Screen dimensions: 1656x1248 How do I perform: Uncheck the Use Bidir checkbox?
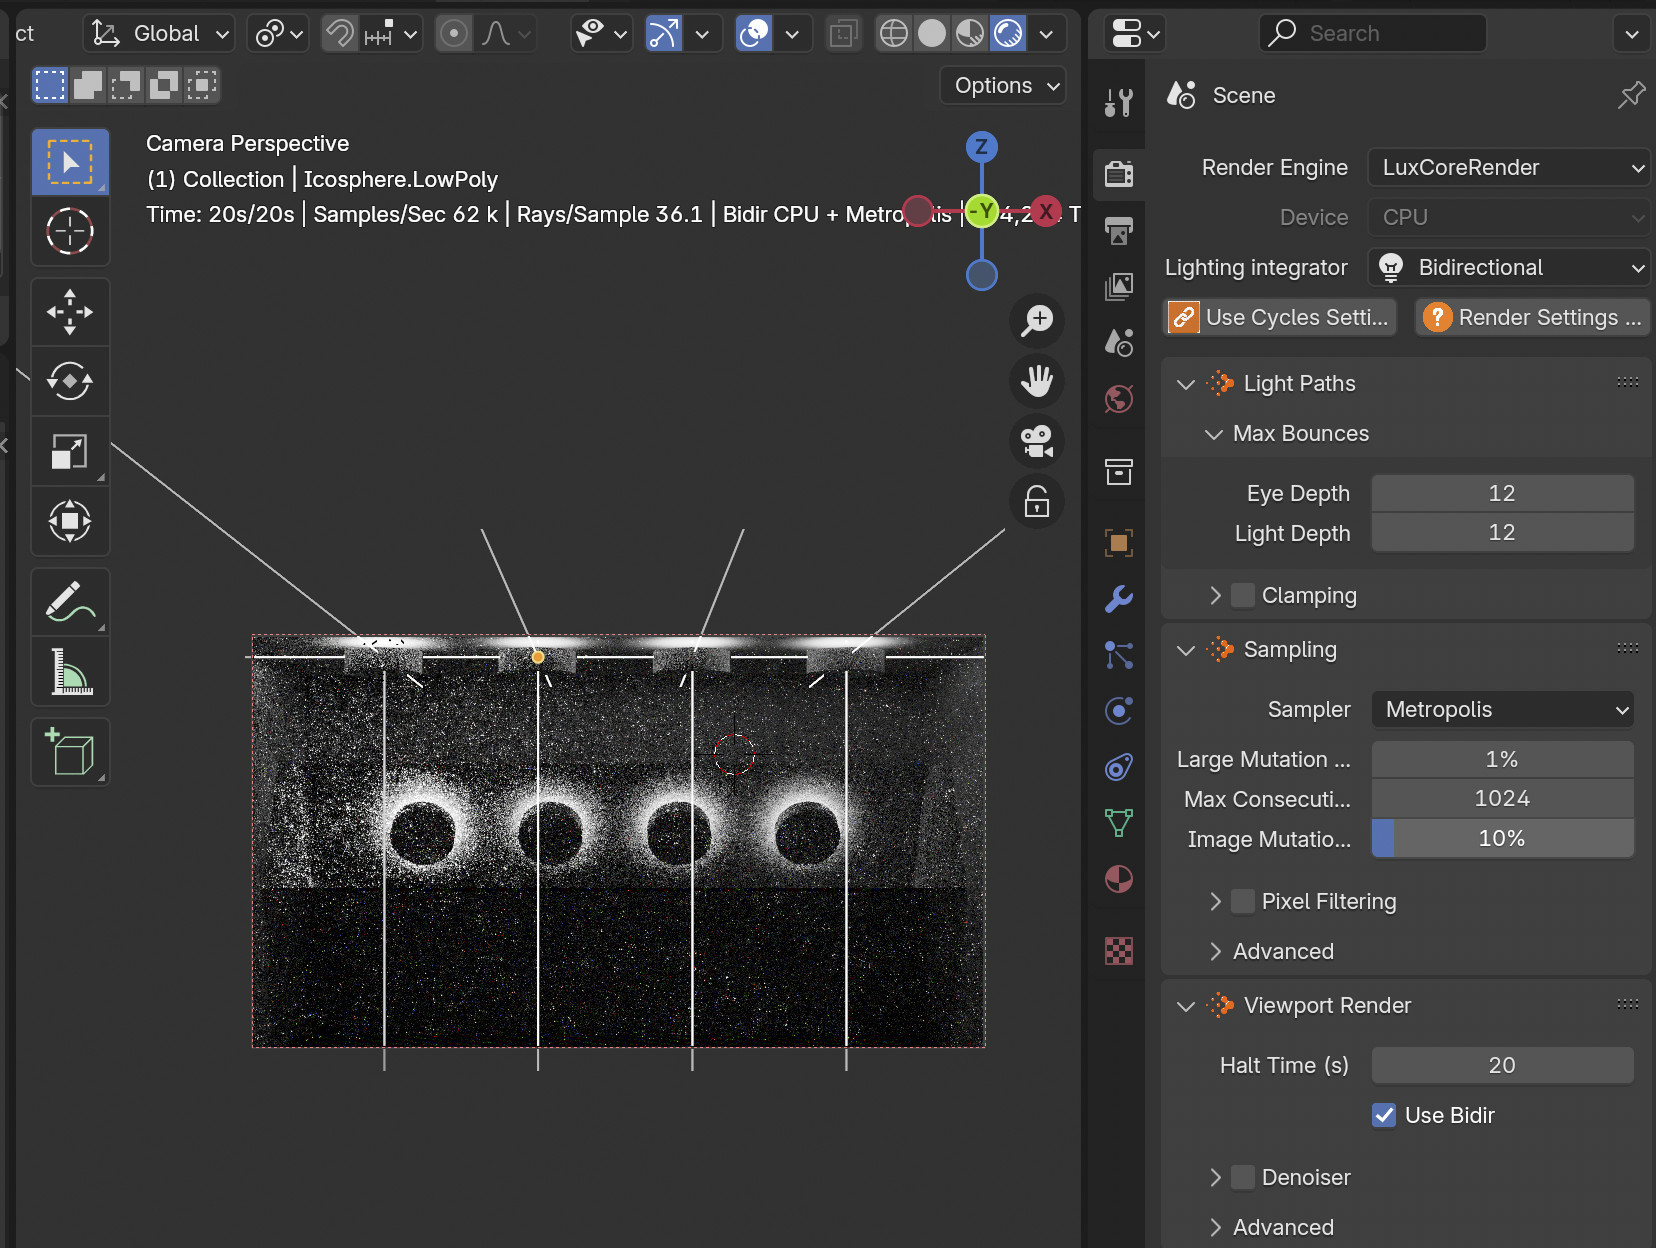click(x=1384, y=1115)
